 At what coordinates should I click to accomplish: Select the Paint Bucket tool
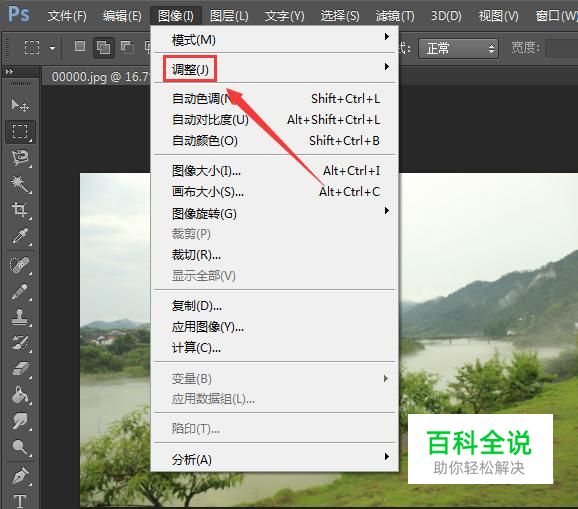tap(20, 395)
